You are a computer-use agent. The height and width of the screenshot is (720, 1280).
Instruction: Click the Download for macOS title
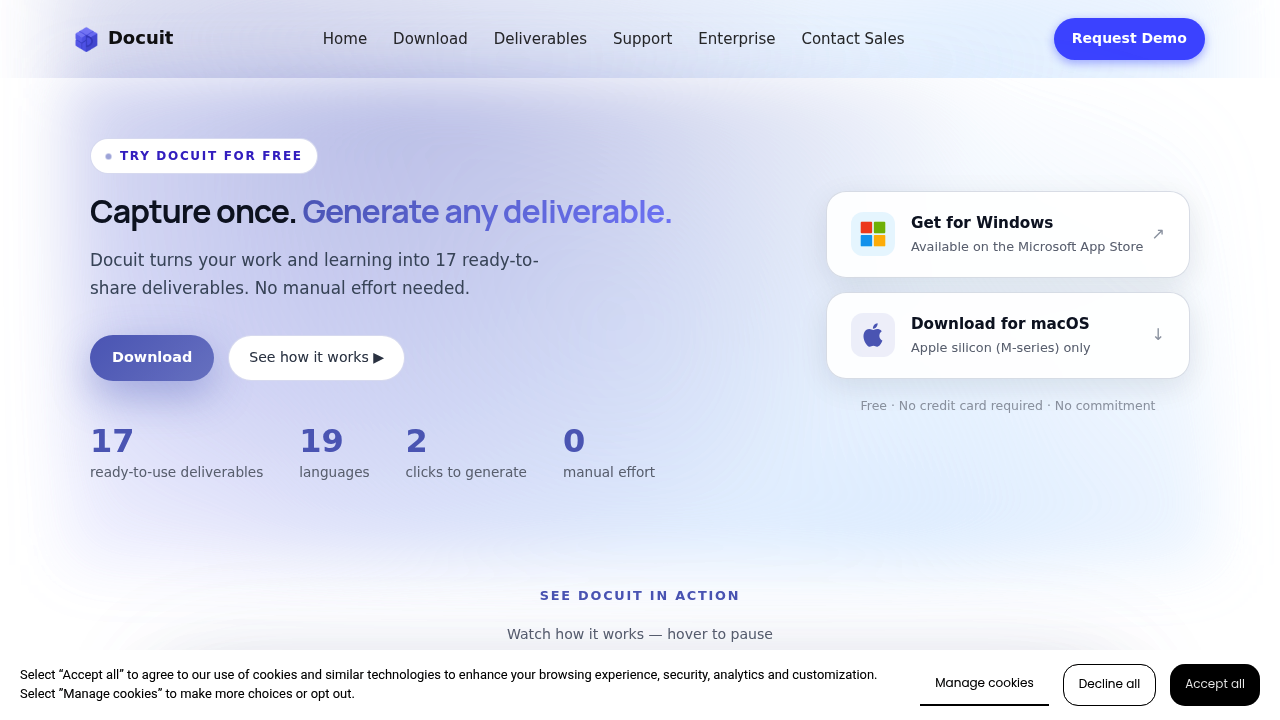click(x=1000, y=324)
